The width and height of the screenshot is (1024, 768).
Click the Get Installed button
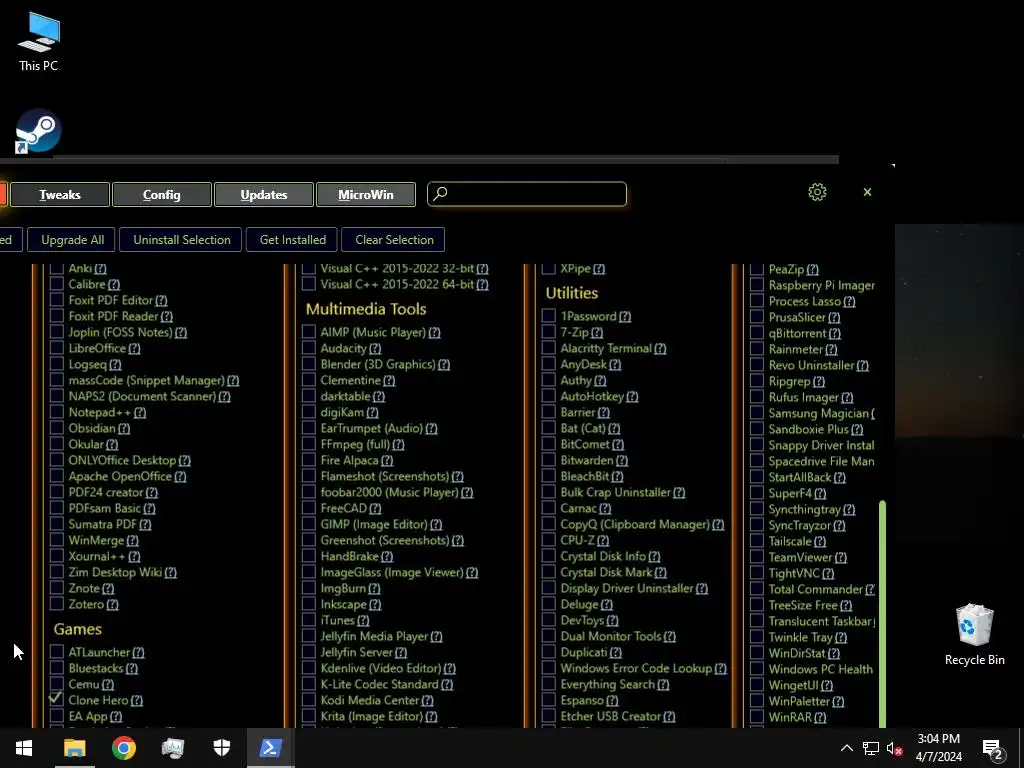click(x=293, y=240)
